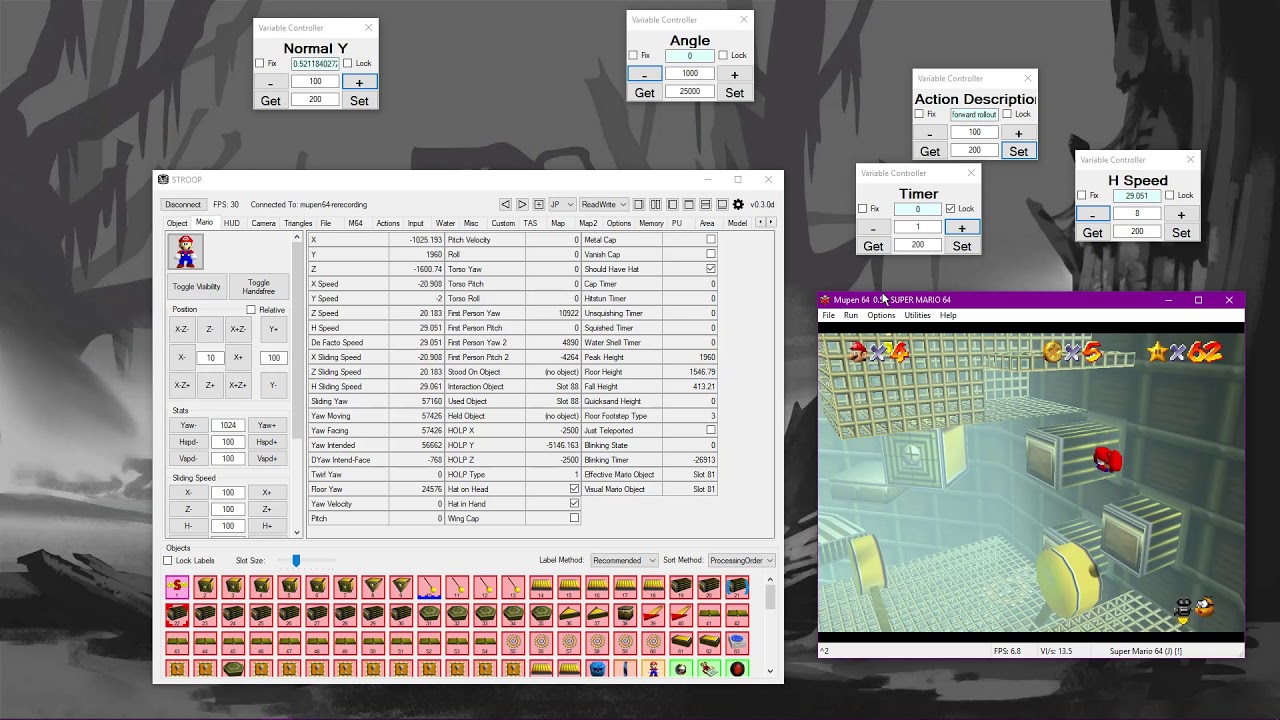Click the left arrow toolbar button in STROOP
Image resolution: width=1280 pixels, height=720 pixels.
(x=505, y=204)
